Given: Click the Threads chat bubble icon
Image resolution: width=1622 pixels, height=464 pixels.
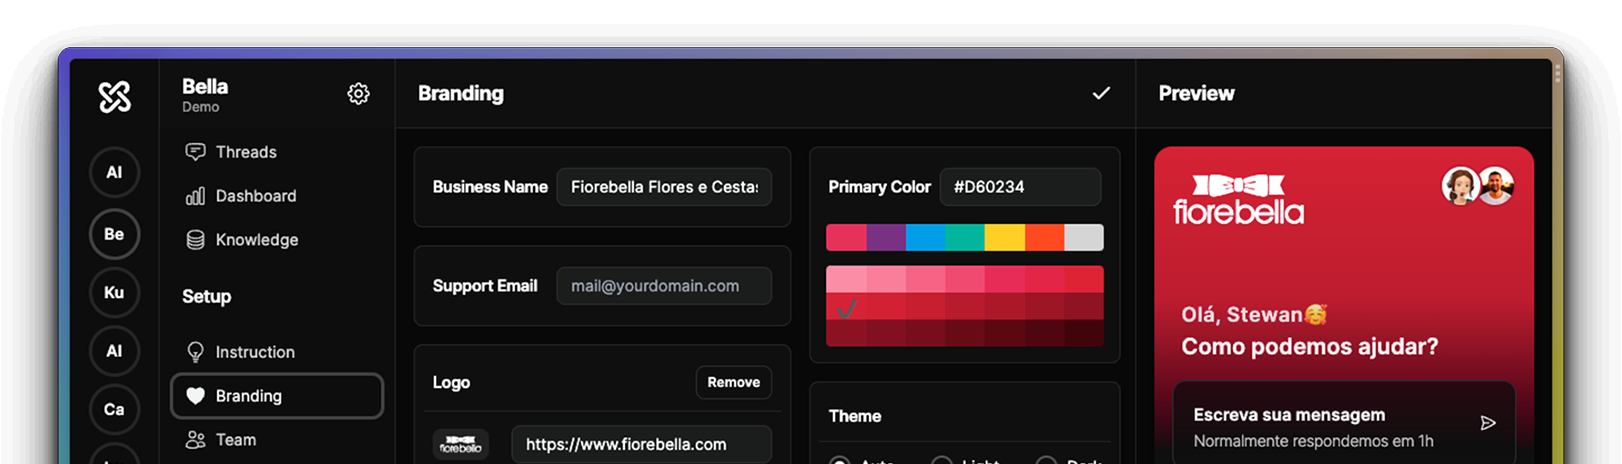Looking at the screenshot, I should pos(195,152).
